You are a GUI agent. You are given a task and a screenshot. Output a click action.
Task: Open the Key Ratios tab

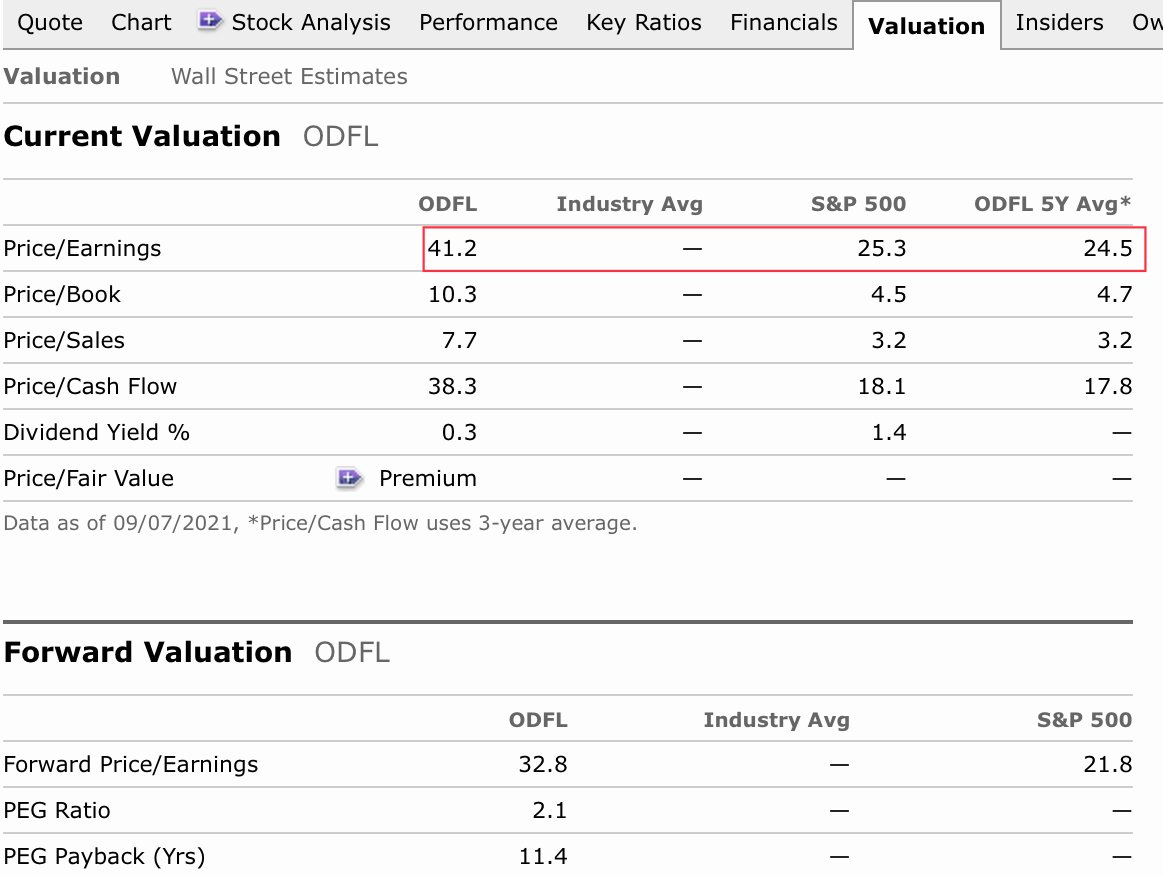pos(644,23)
